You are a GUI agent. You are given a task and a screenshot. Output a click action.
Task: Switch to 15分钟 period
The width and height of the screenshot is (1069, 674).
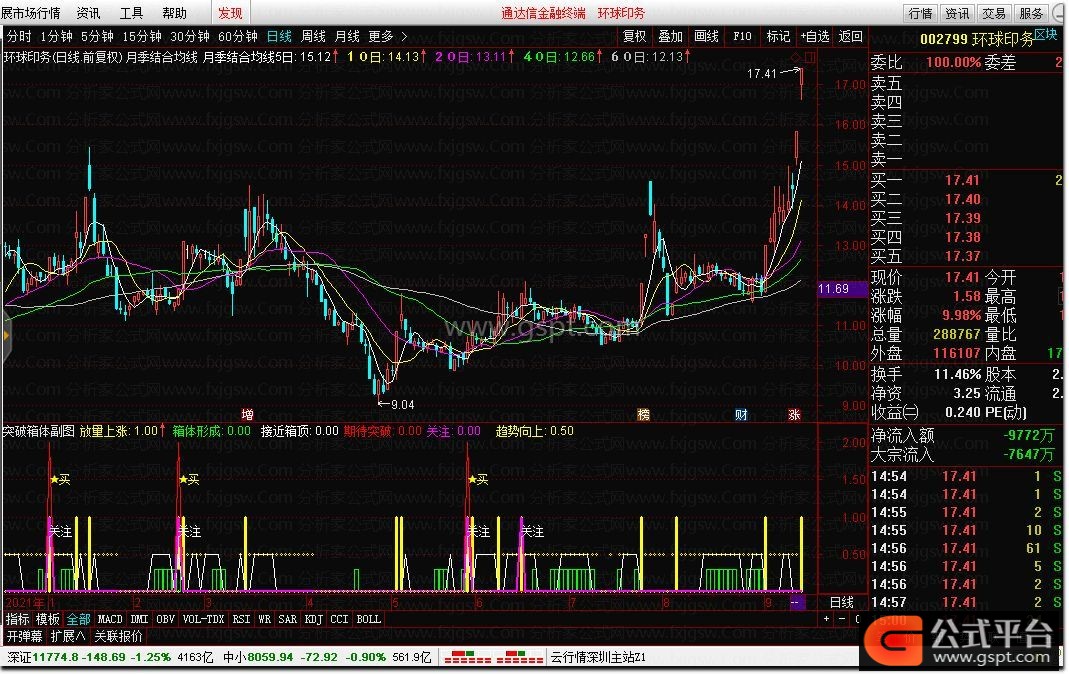point(142,36)
